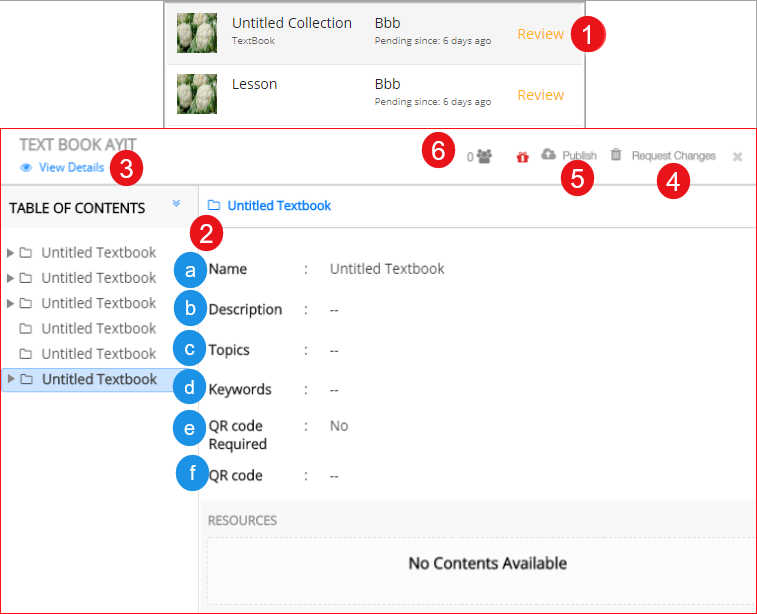The image size is (757, 614).
Task: Open the View Details link
Action: pos(71,168)
